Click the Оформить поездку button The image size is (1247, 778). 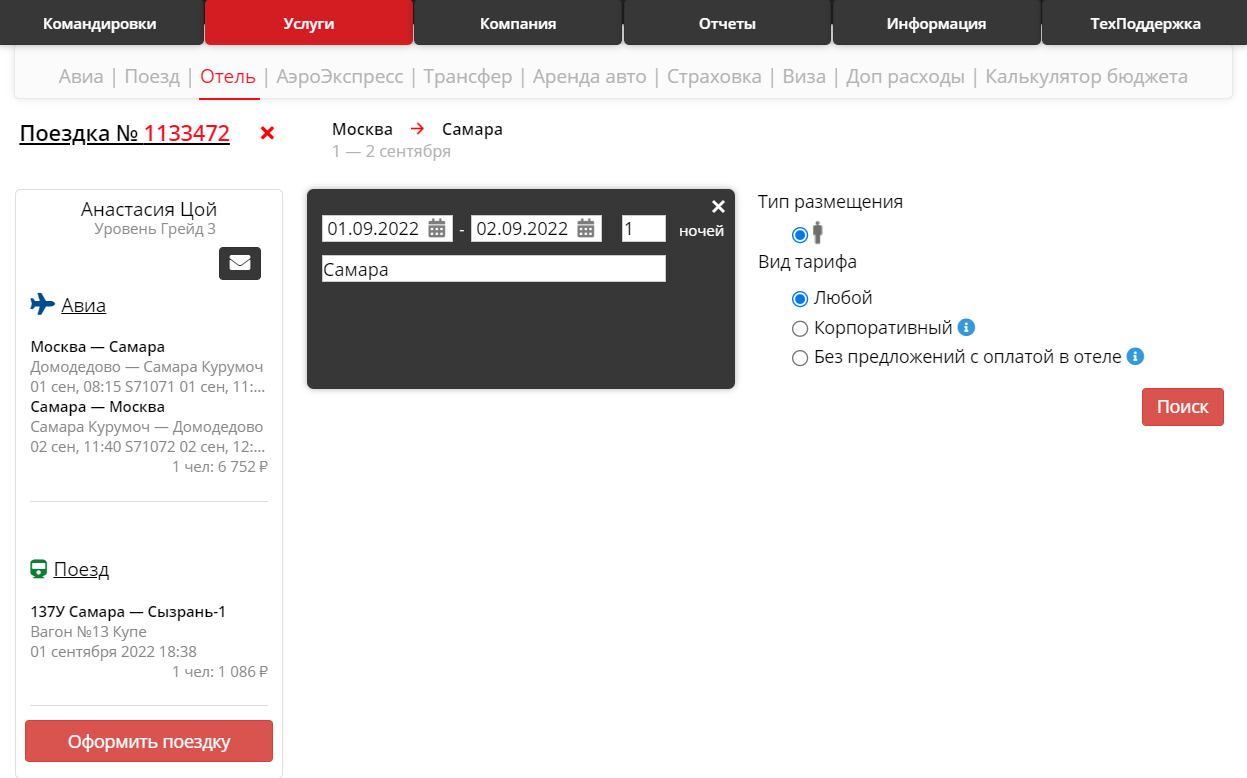click(x=149, y=741)
